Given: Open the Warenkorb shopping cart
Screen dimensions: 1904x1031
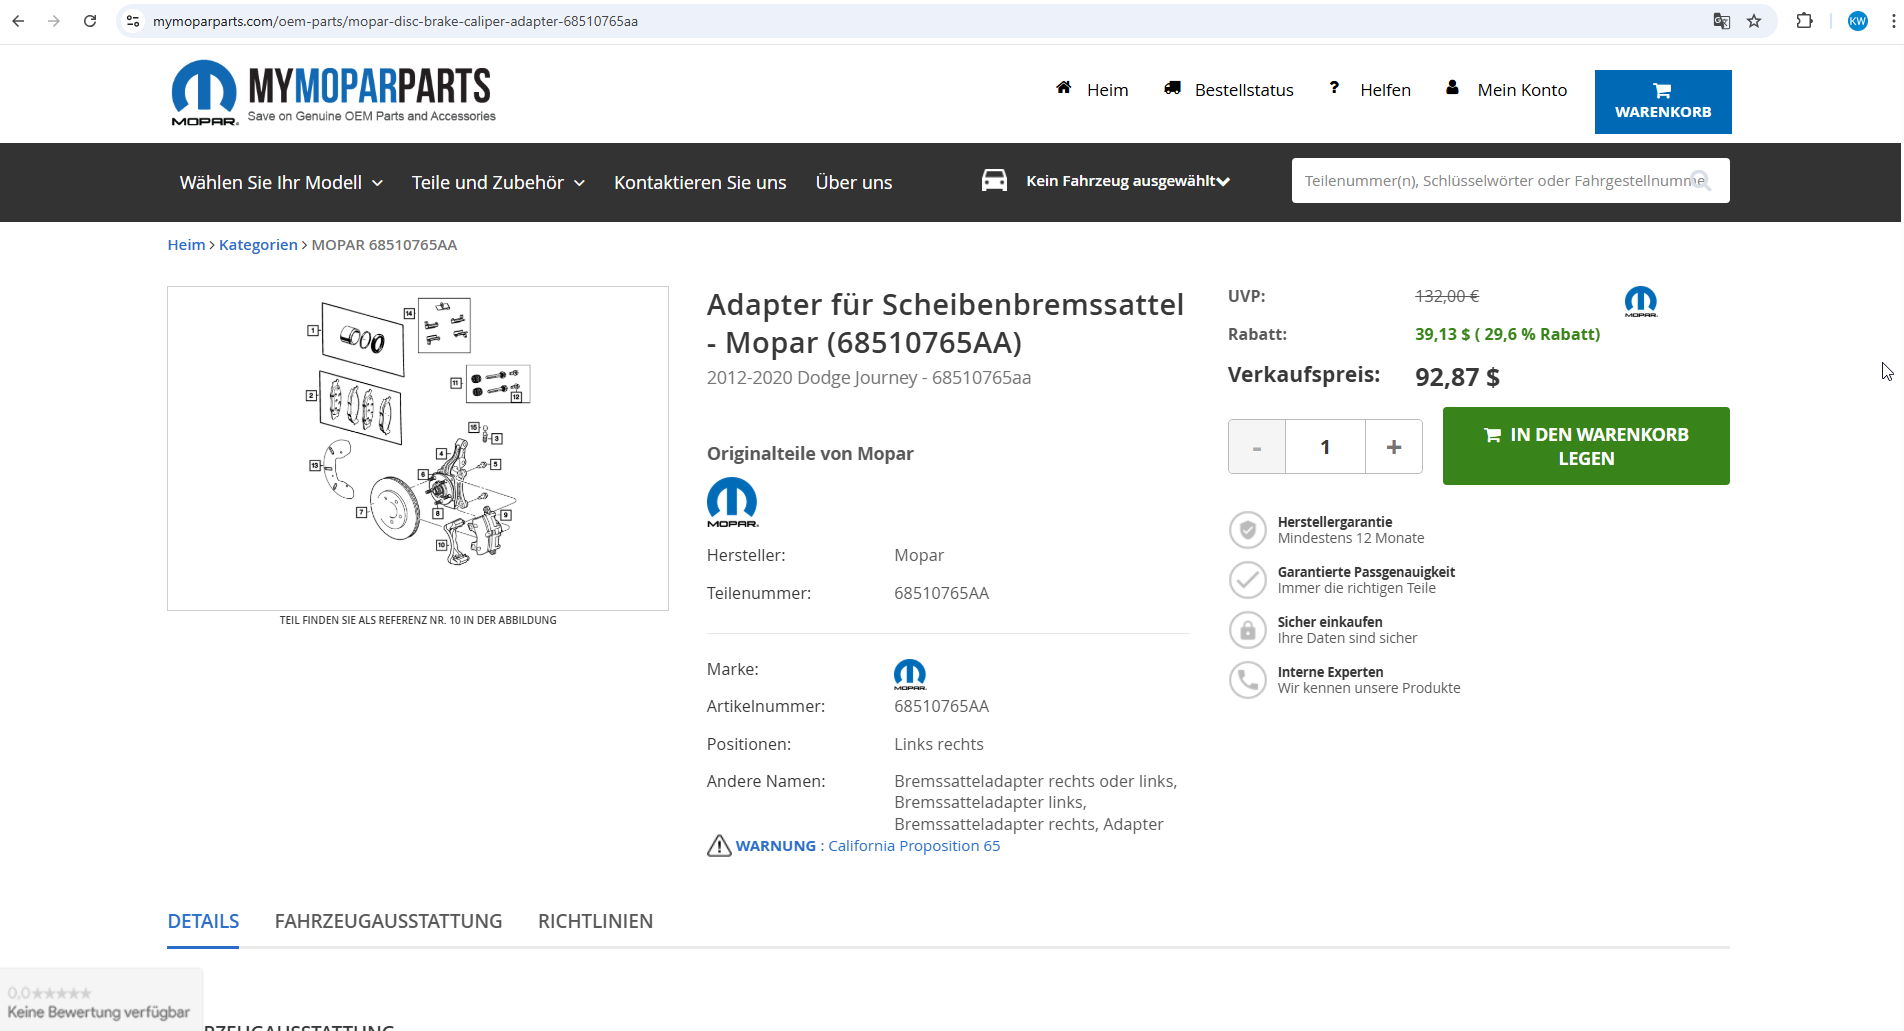Looking at the screenshot, I should coord(1662,102).
